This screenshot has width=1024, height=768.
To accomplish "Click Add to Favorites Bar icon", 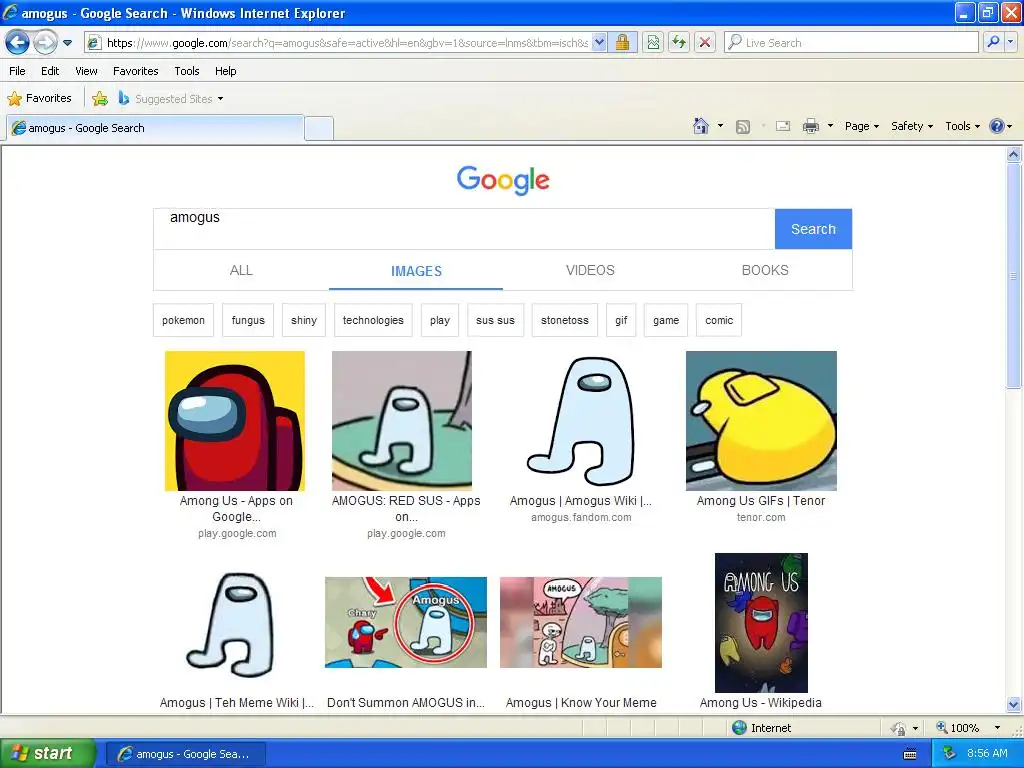I will (100, 99).
